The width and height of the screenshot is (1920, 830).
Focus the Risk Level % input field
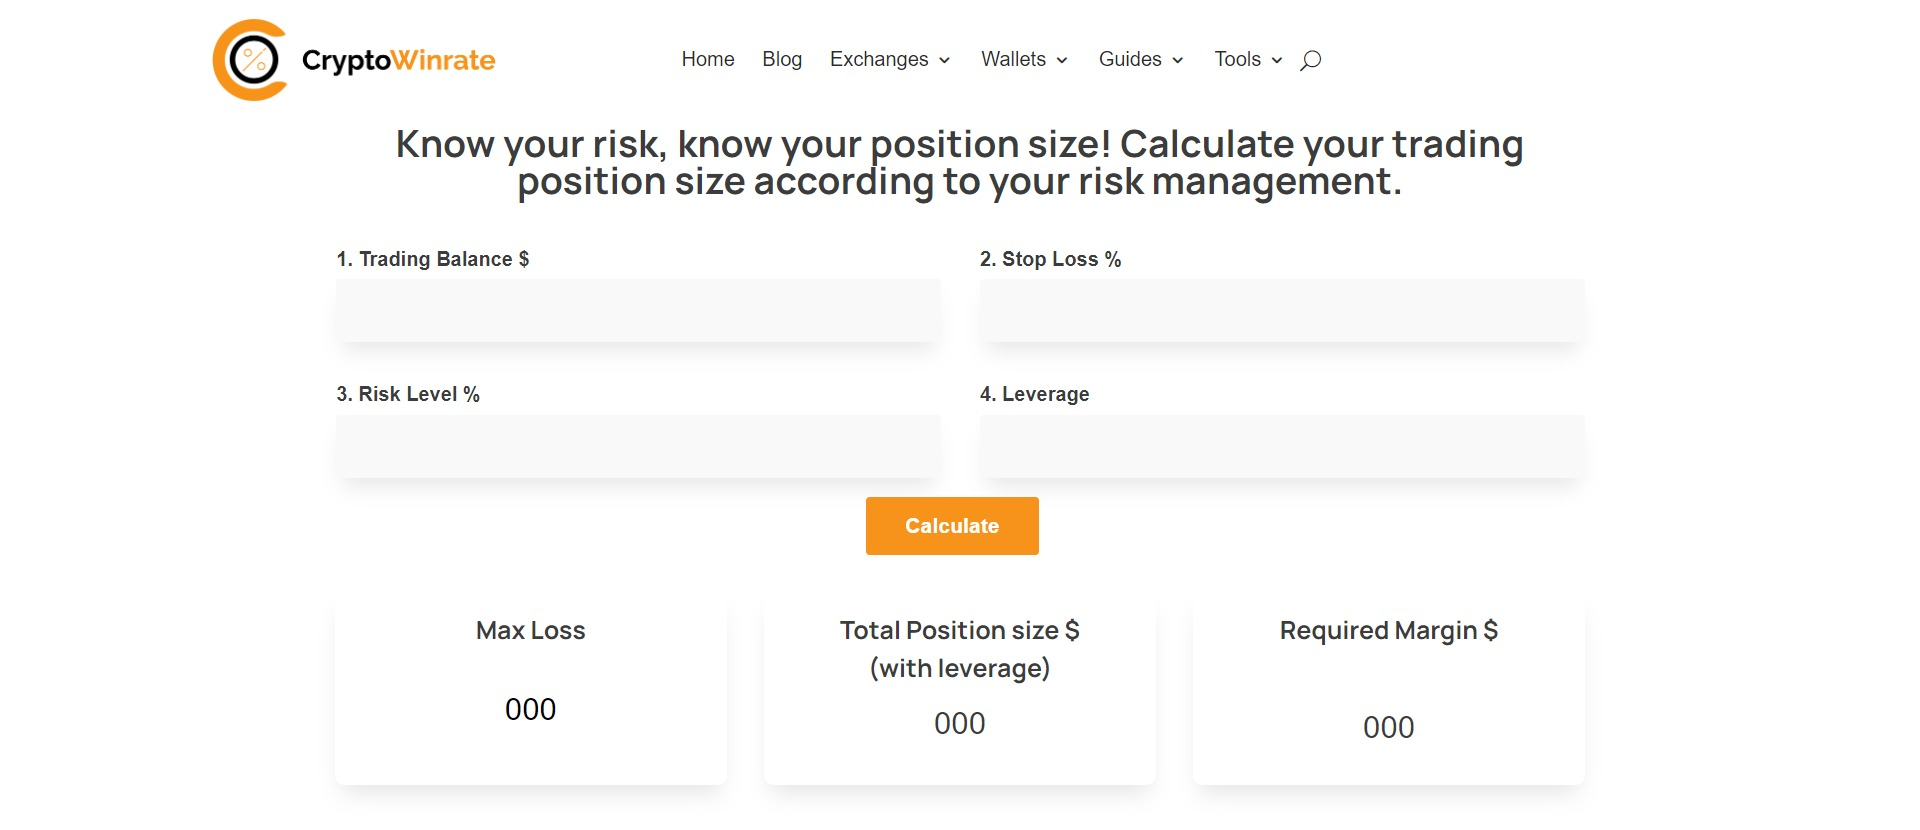(x=638, y=446)
